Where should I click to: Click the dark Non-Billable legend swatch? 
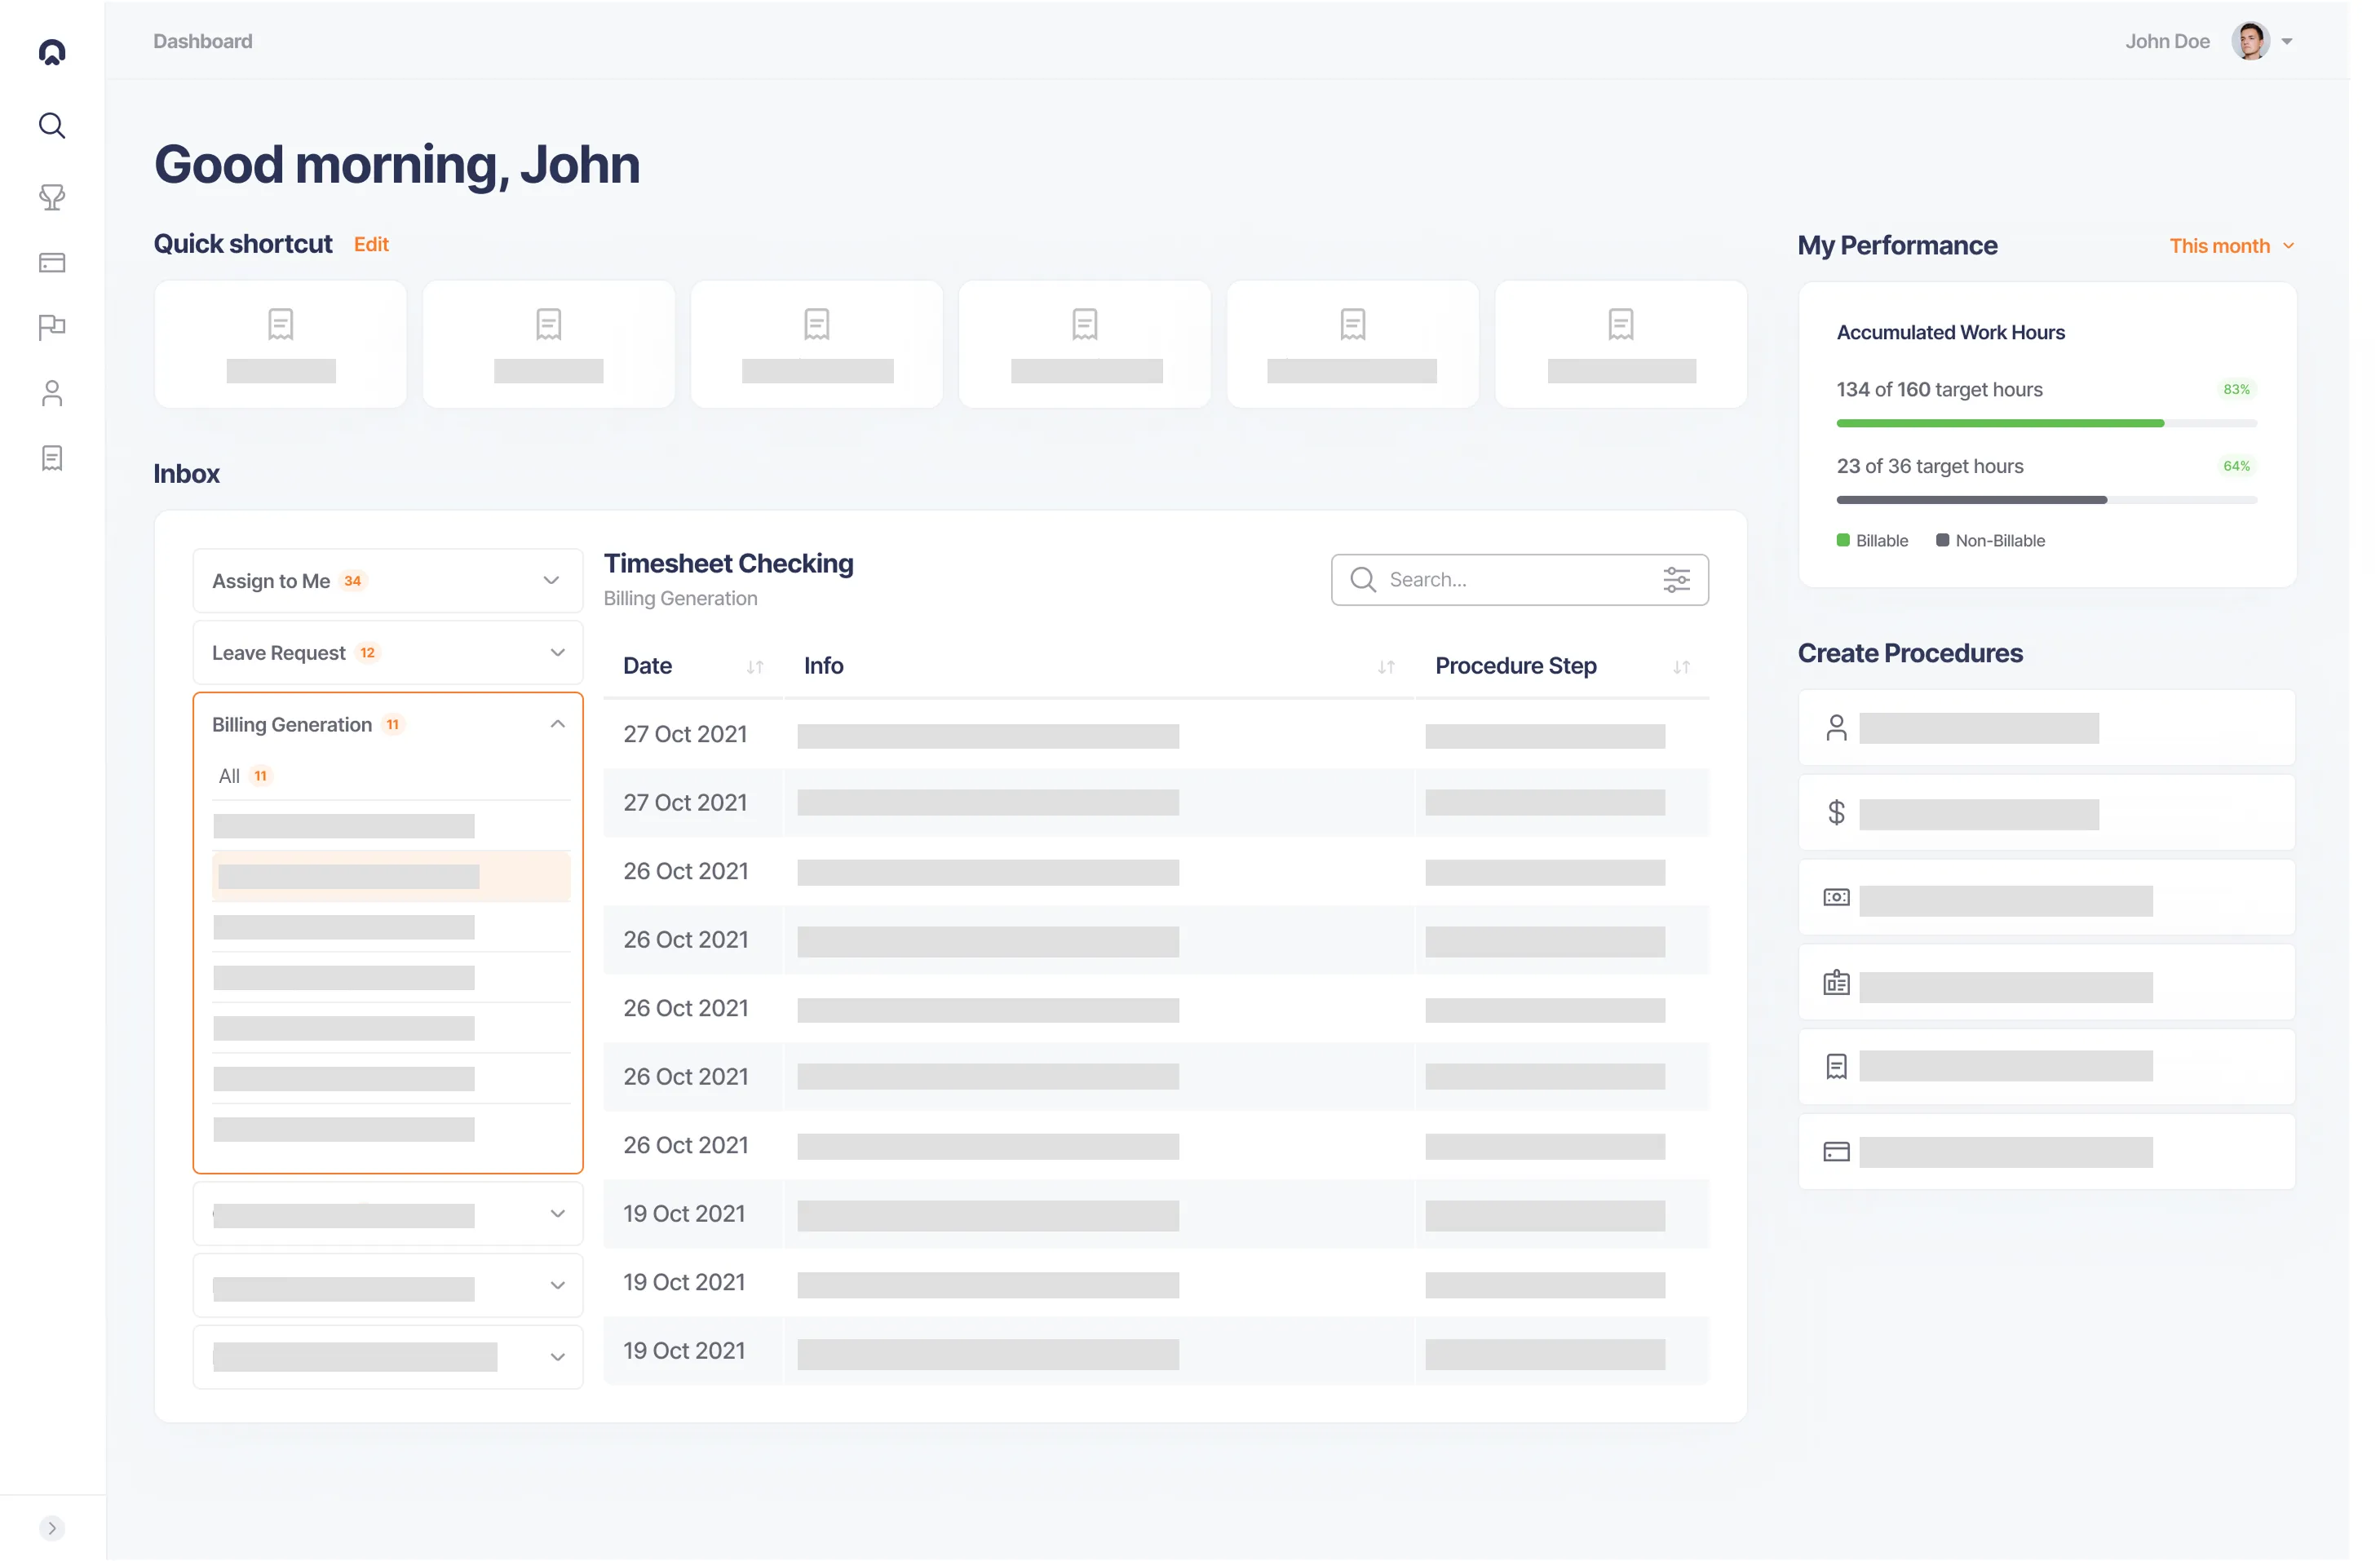click(x=1942, y=540)
